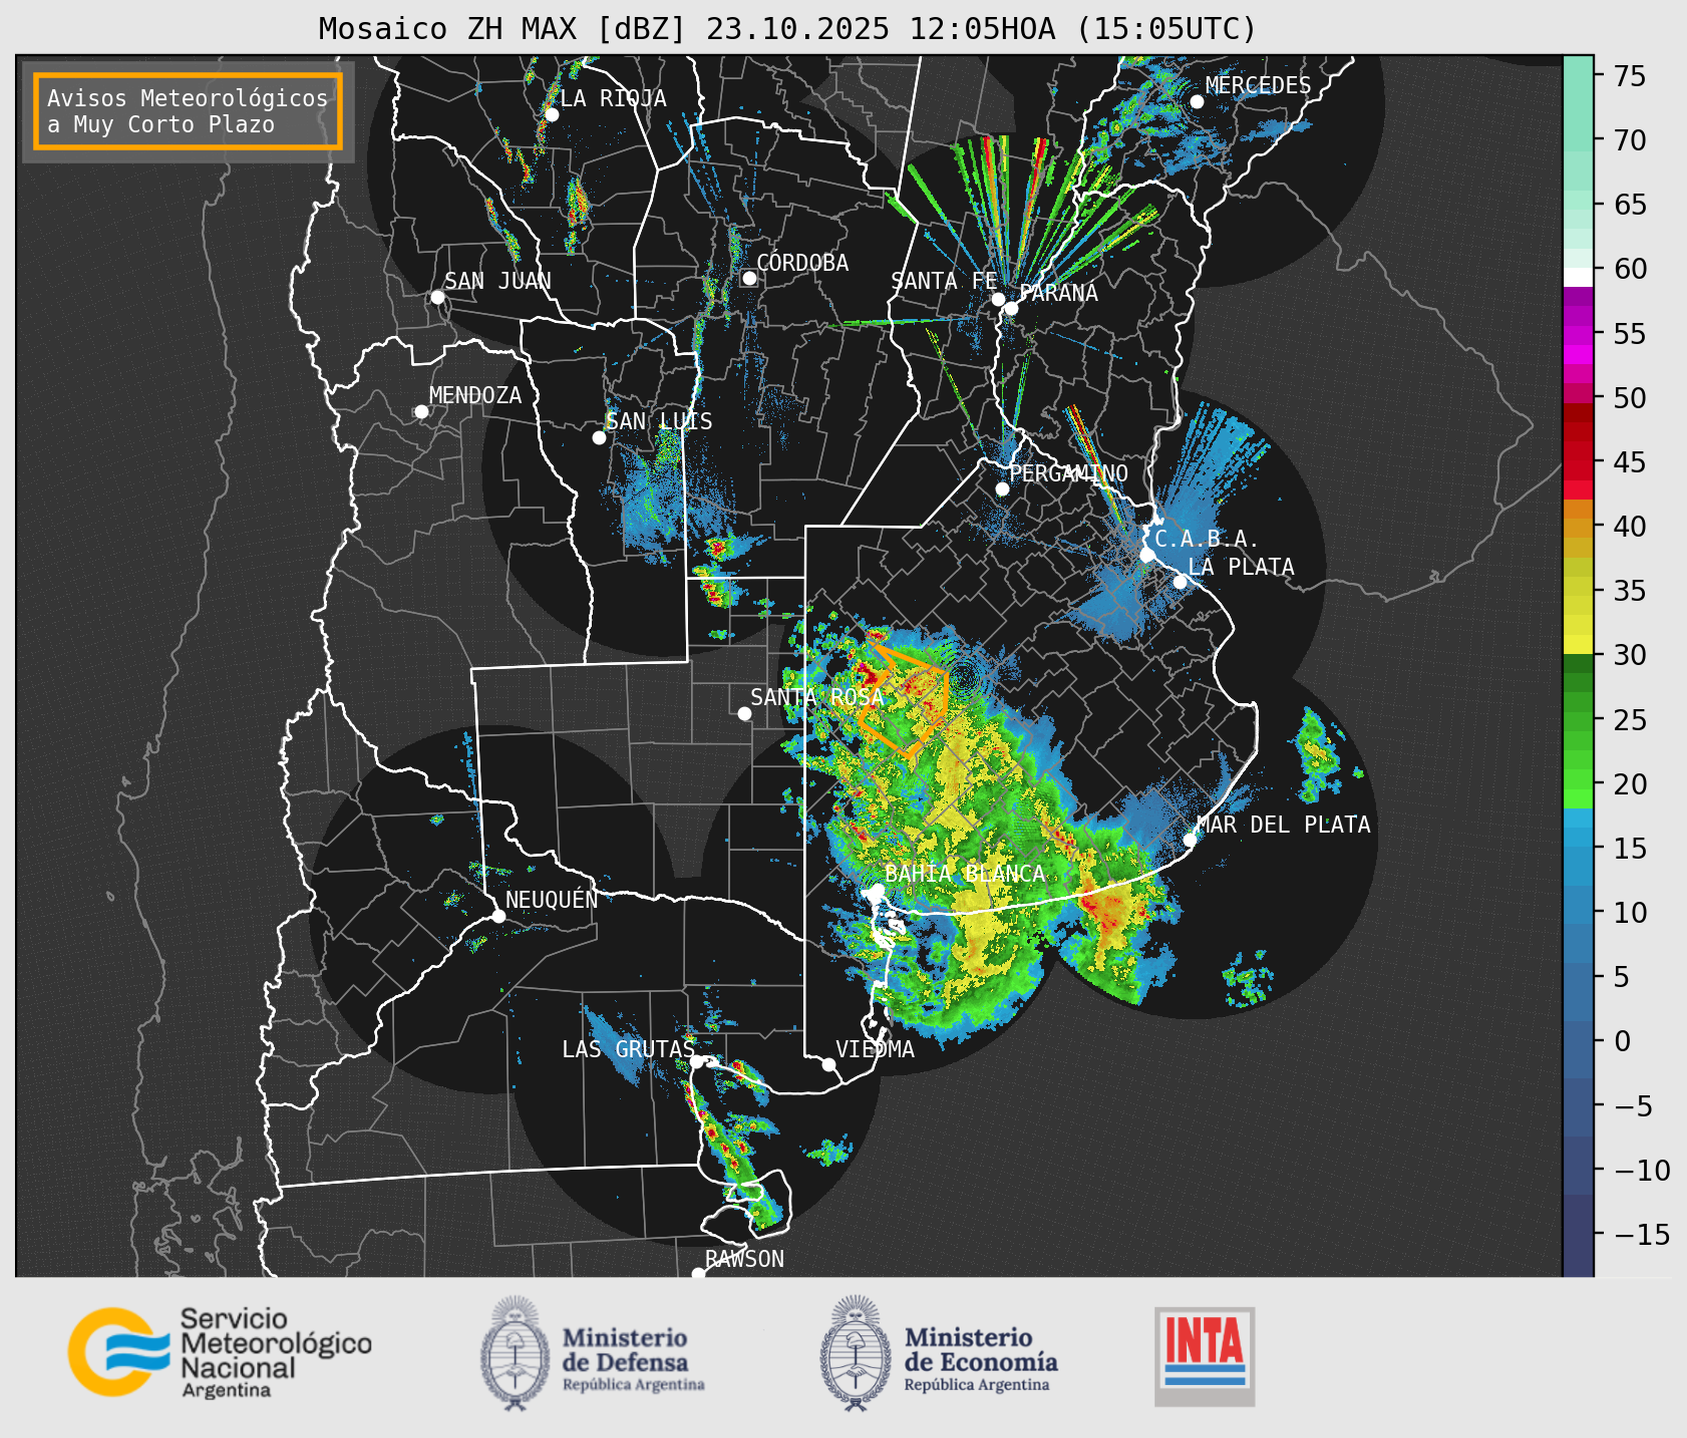Click the LA RIOJA city marker dot
The height and width of the screenshot is (1438, 1687).
tap(551, 115)
